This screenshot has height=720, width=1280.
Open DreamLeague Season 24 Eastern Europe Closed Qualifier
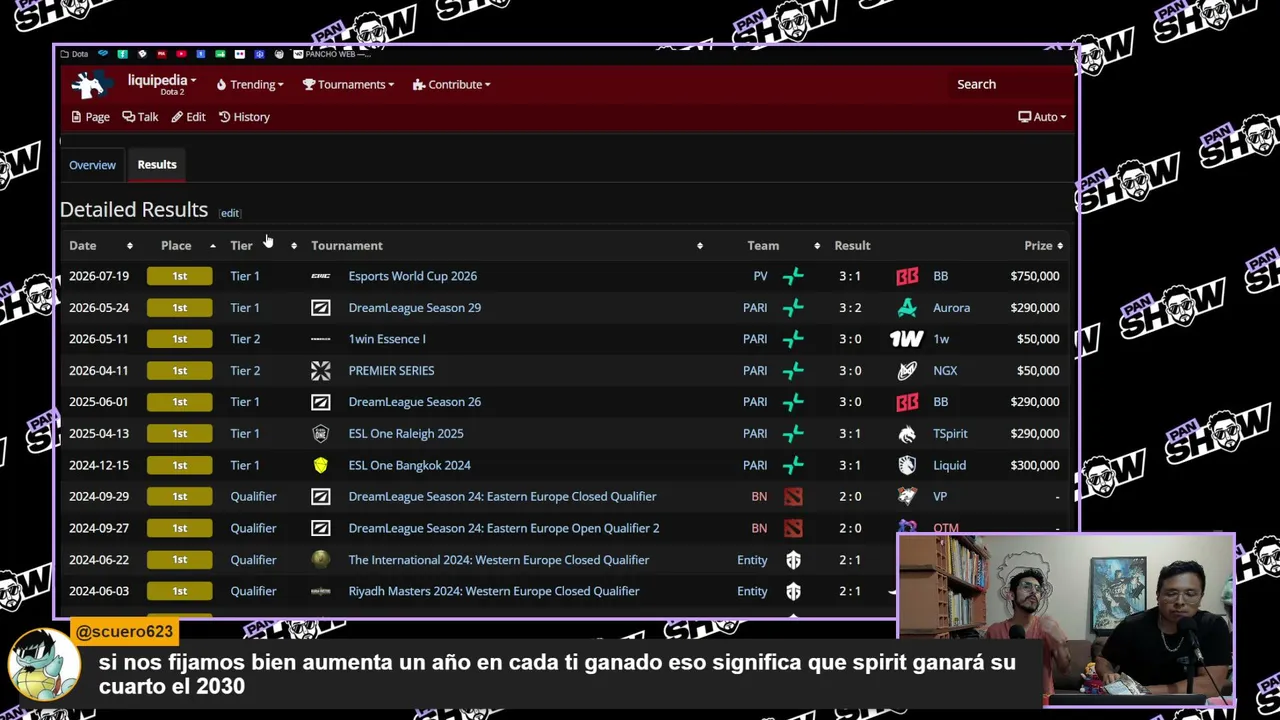(x=502, y=497)
